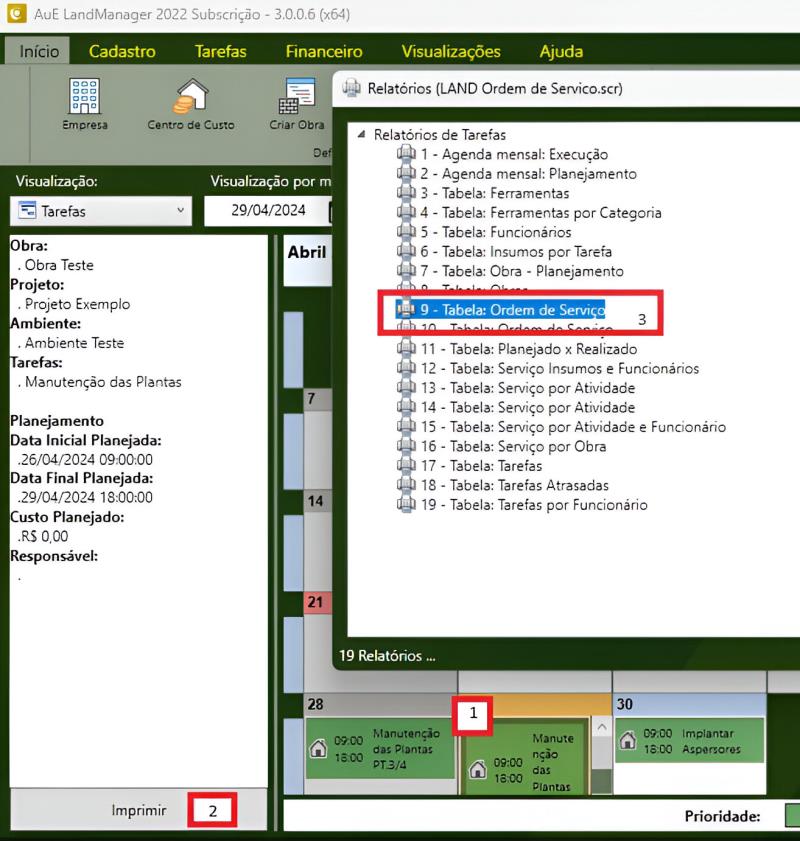Collapse the Relatórios de Tarefas tree node
Screen dimensions: 800x841
tap(361, 135)
